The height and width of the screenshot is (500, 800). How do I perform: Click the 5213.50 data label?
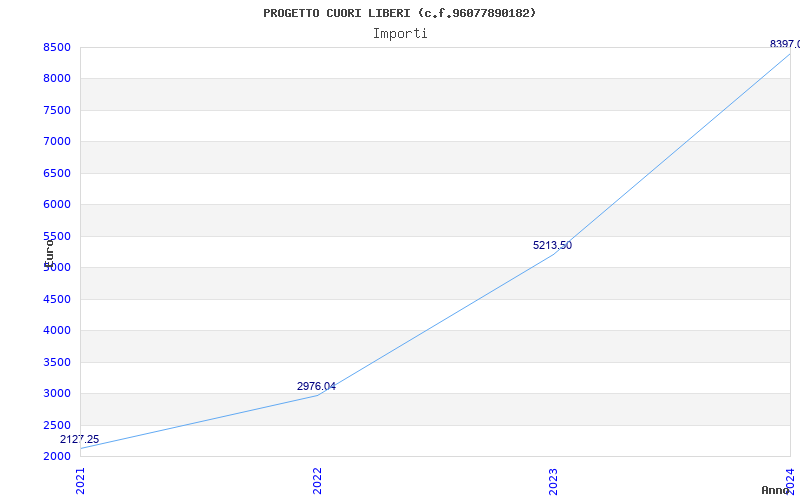point(553,245)
